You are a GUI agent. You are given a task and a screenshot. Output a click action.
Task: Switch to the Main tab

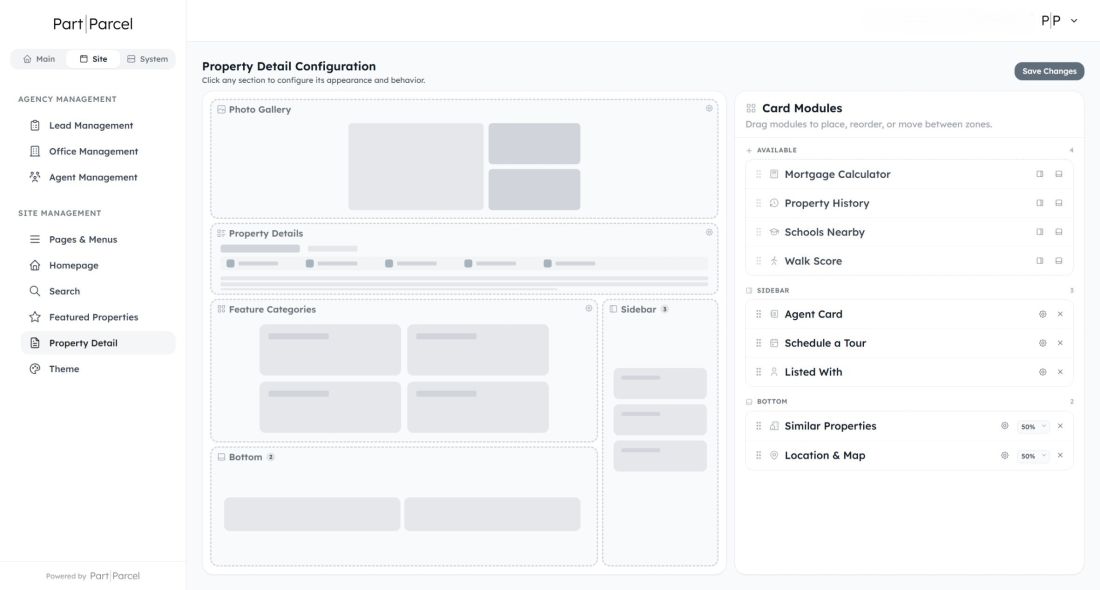pos(40,59)
